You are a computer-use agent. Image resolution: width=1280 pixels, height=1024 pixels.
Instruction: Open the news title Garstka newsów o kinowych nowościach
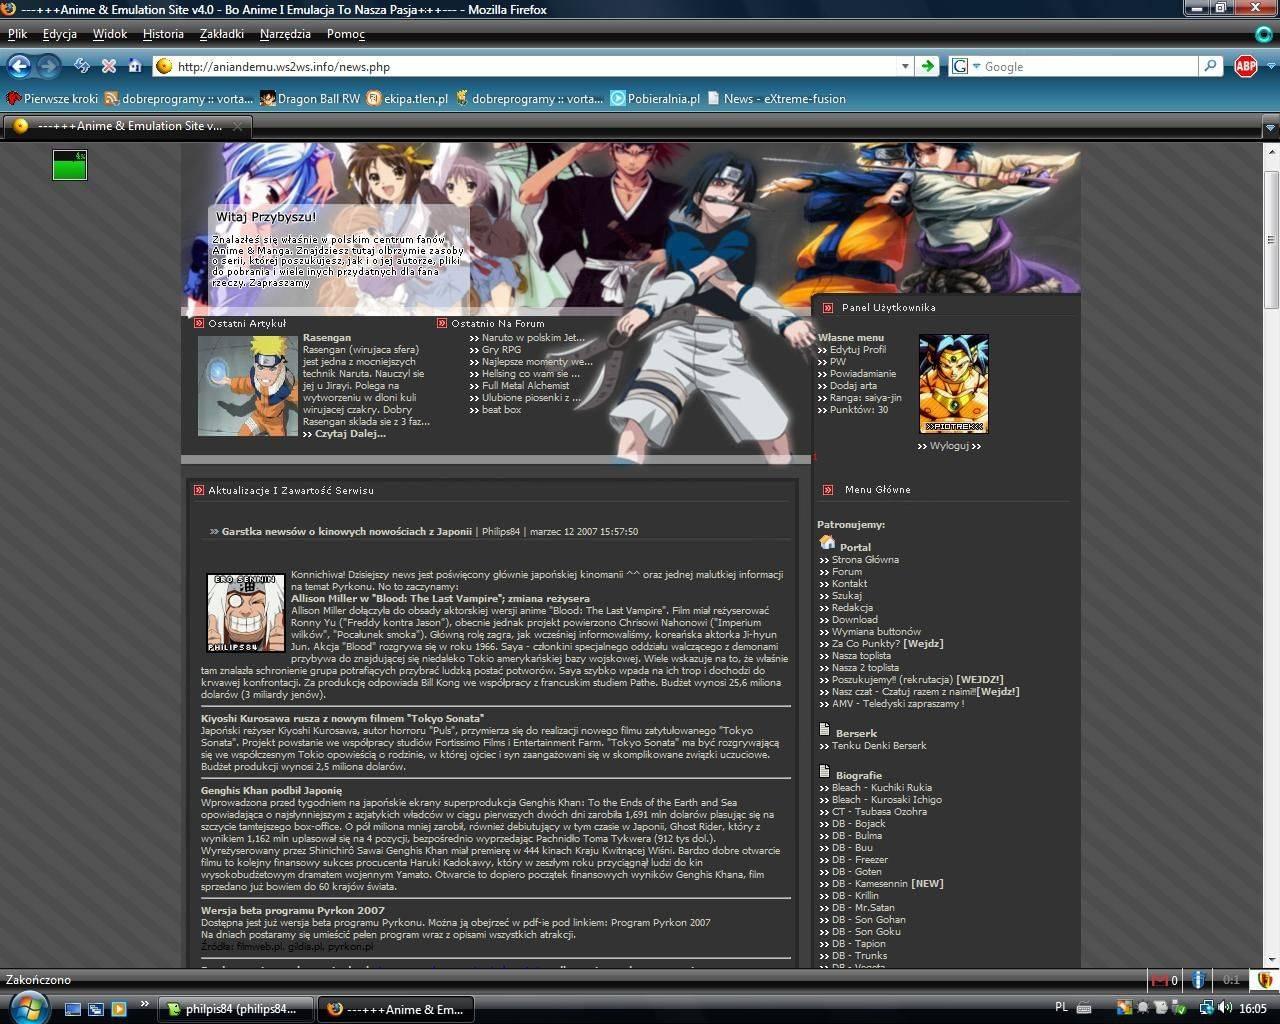pos(346,532)
